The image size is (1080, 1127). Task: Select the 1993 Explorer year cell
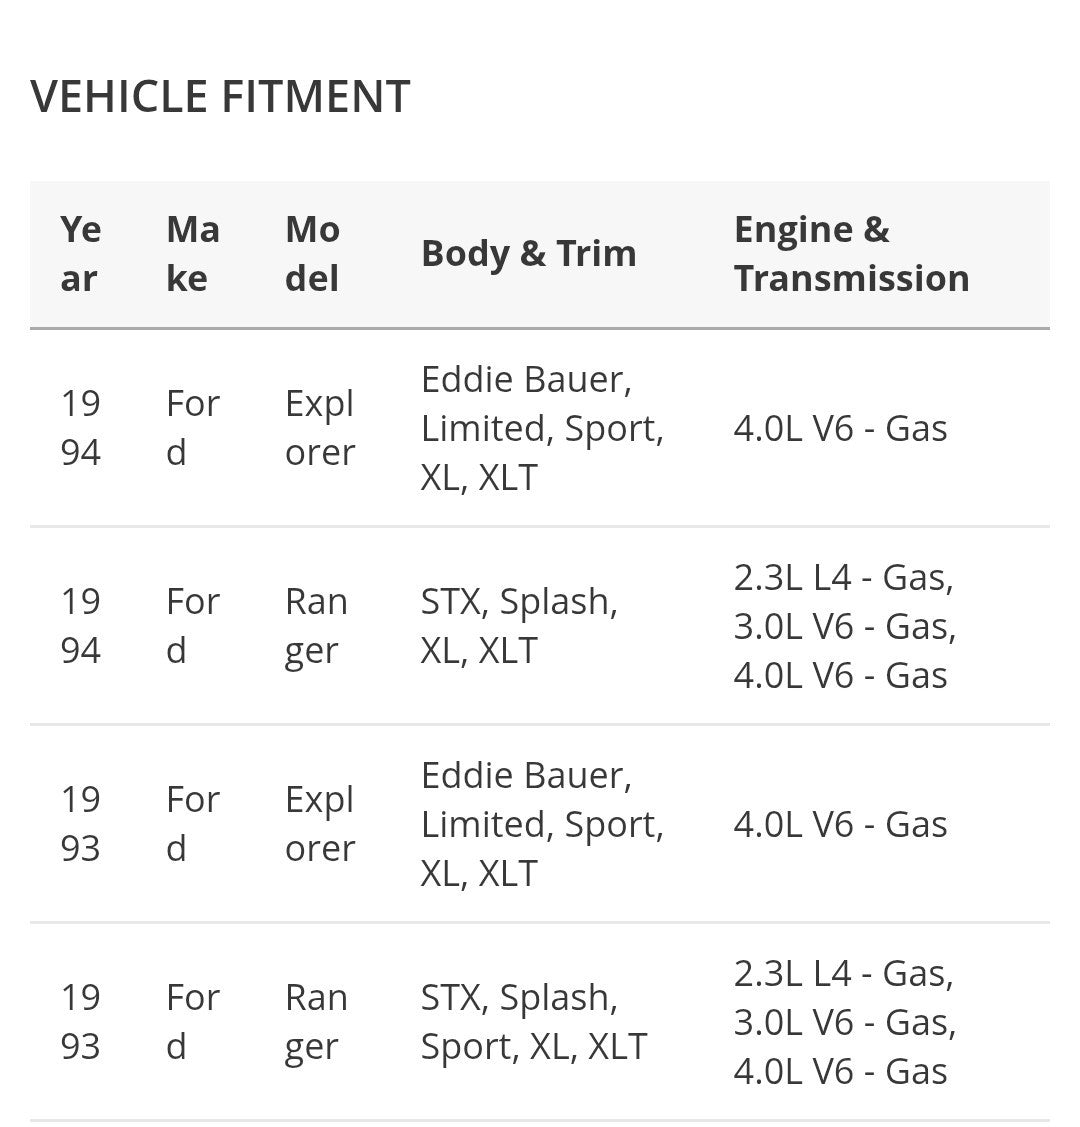click(80, 824)
